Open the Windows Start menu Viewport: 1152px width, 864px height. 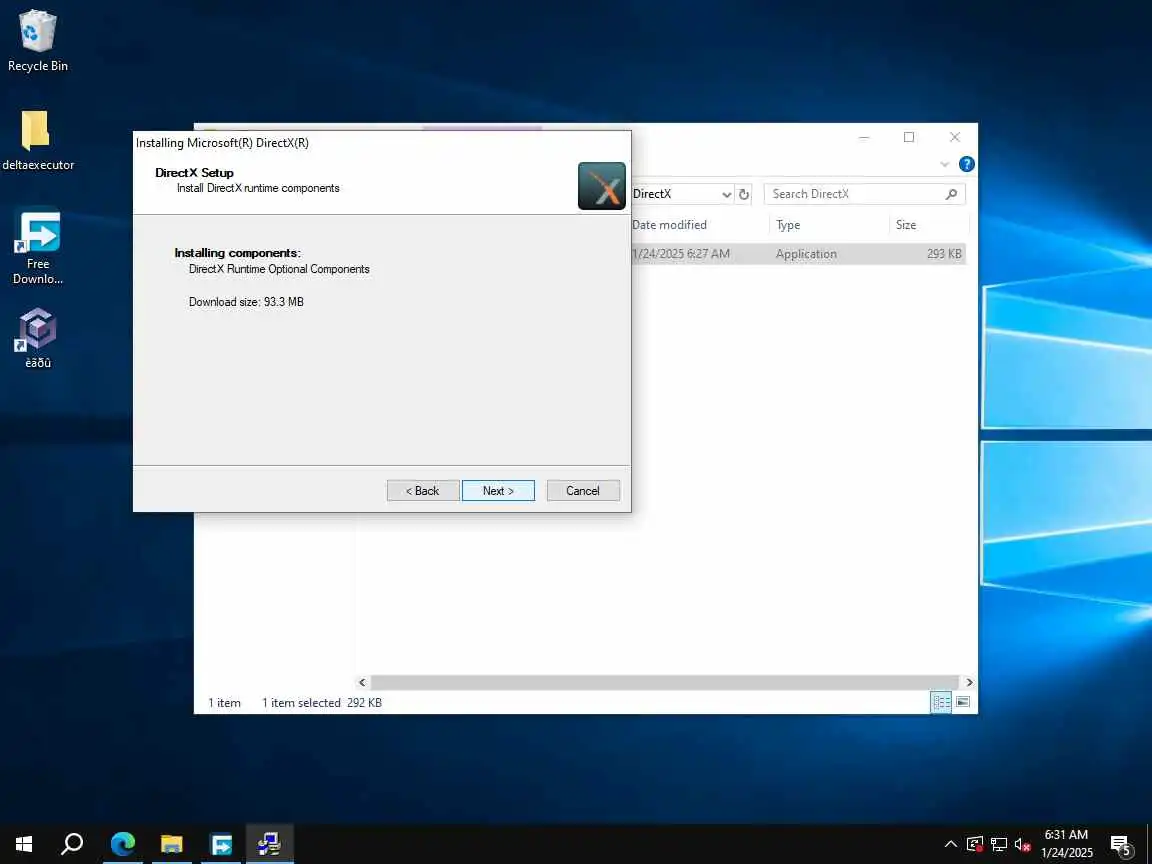(24, 843)
